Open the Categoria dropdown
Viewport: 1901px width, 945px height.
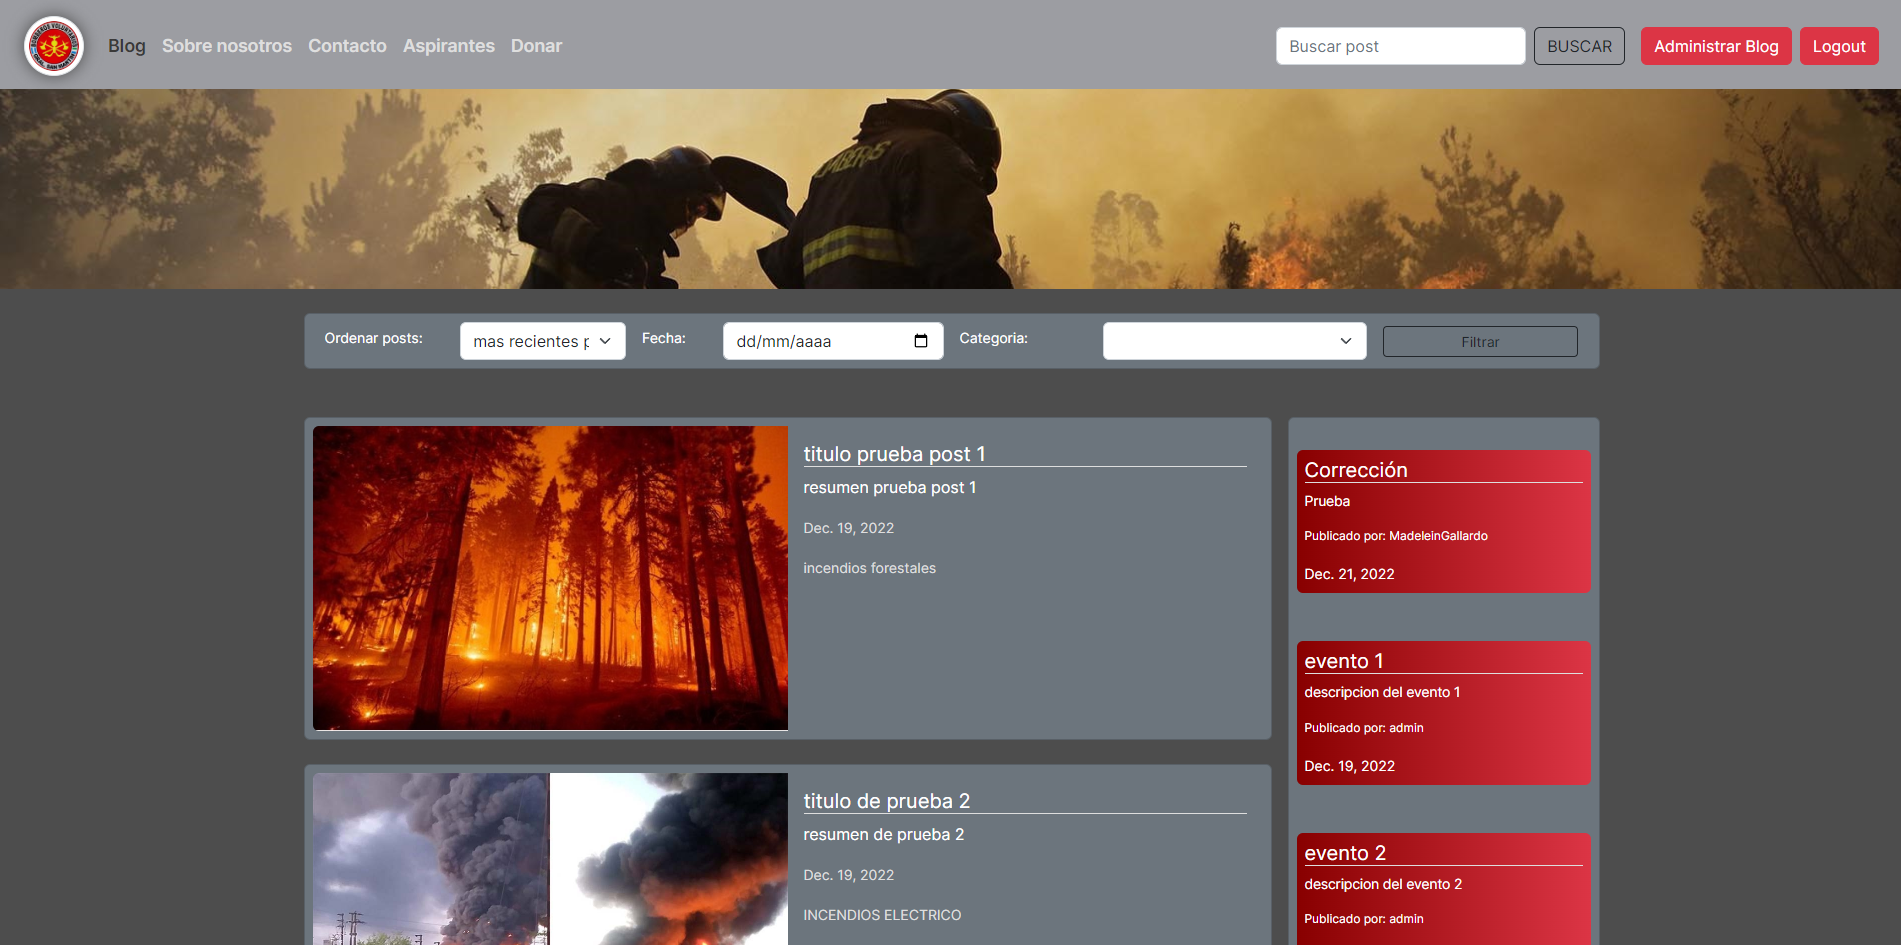point(1234,341)
